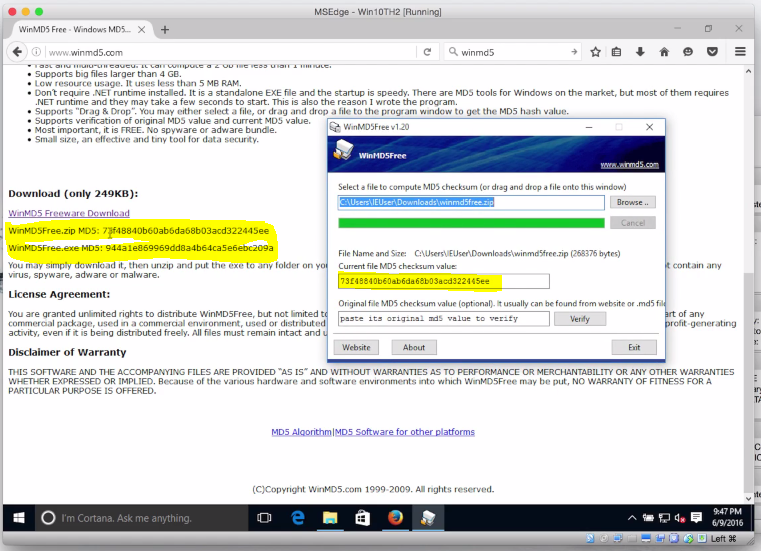Open Firefox hamburger menu

click(x=740, y=51)
